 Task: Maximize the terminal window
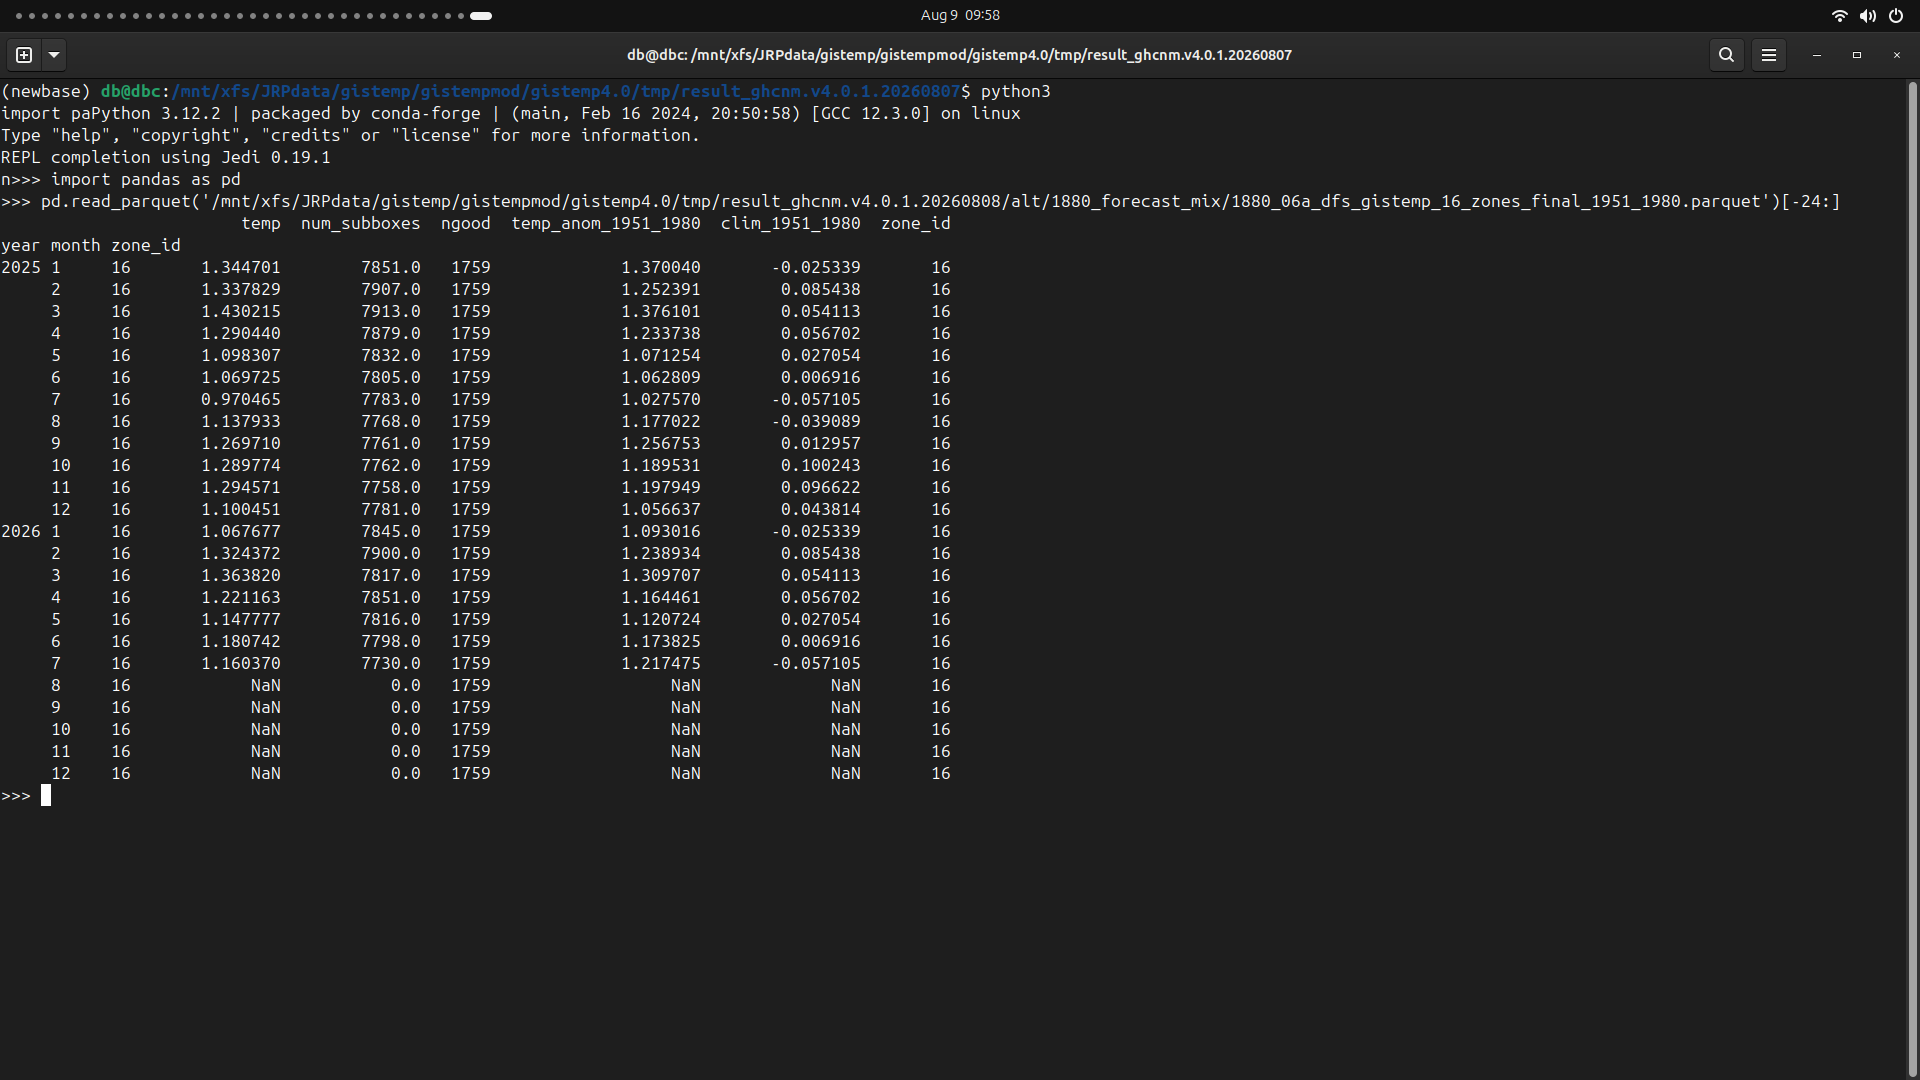[x=1857, y=55]
